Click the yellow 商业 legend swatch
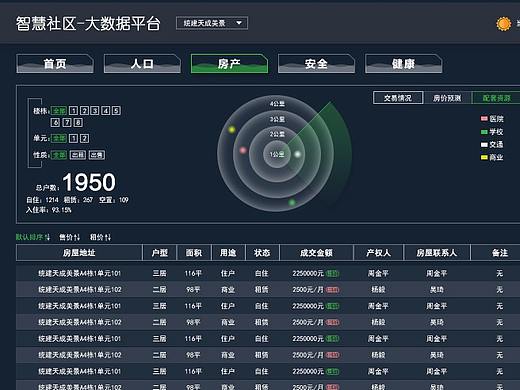This screenshot has height=390, width=520. pos(484,157)
